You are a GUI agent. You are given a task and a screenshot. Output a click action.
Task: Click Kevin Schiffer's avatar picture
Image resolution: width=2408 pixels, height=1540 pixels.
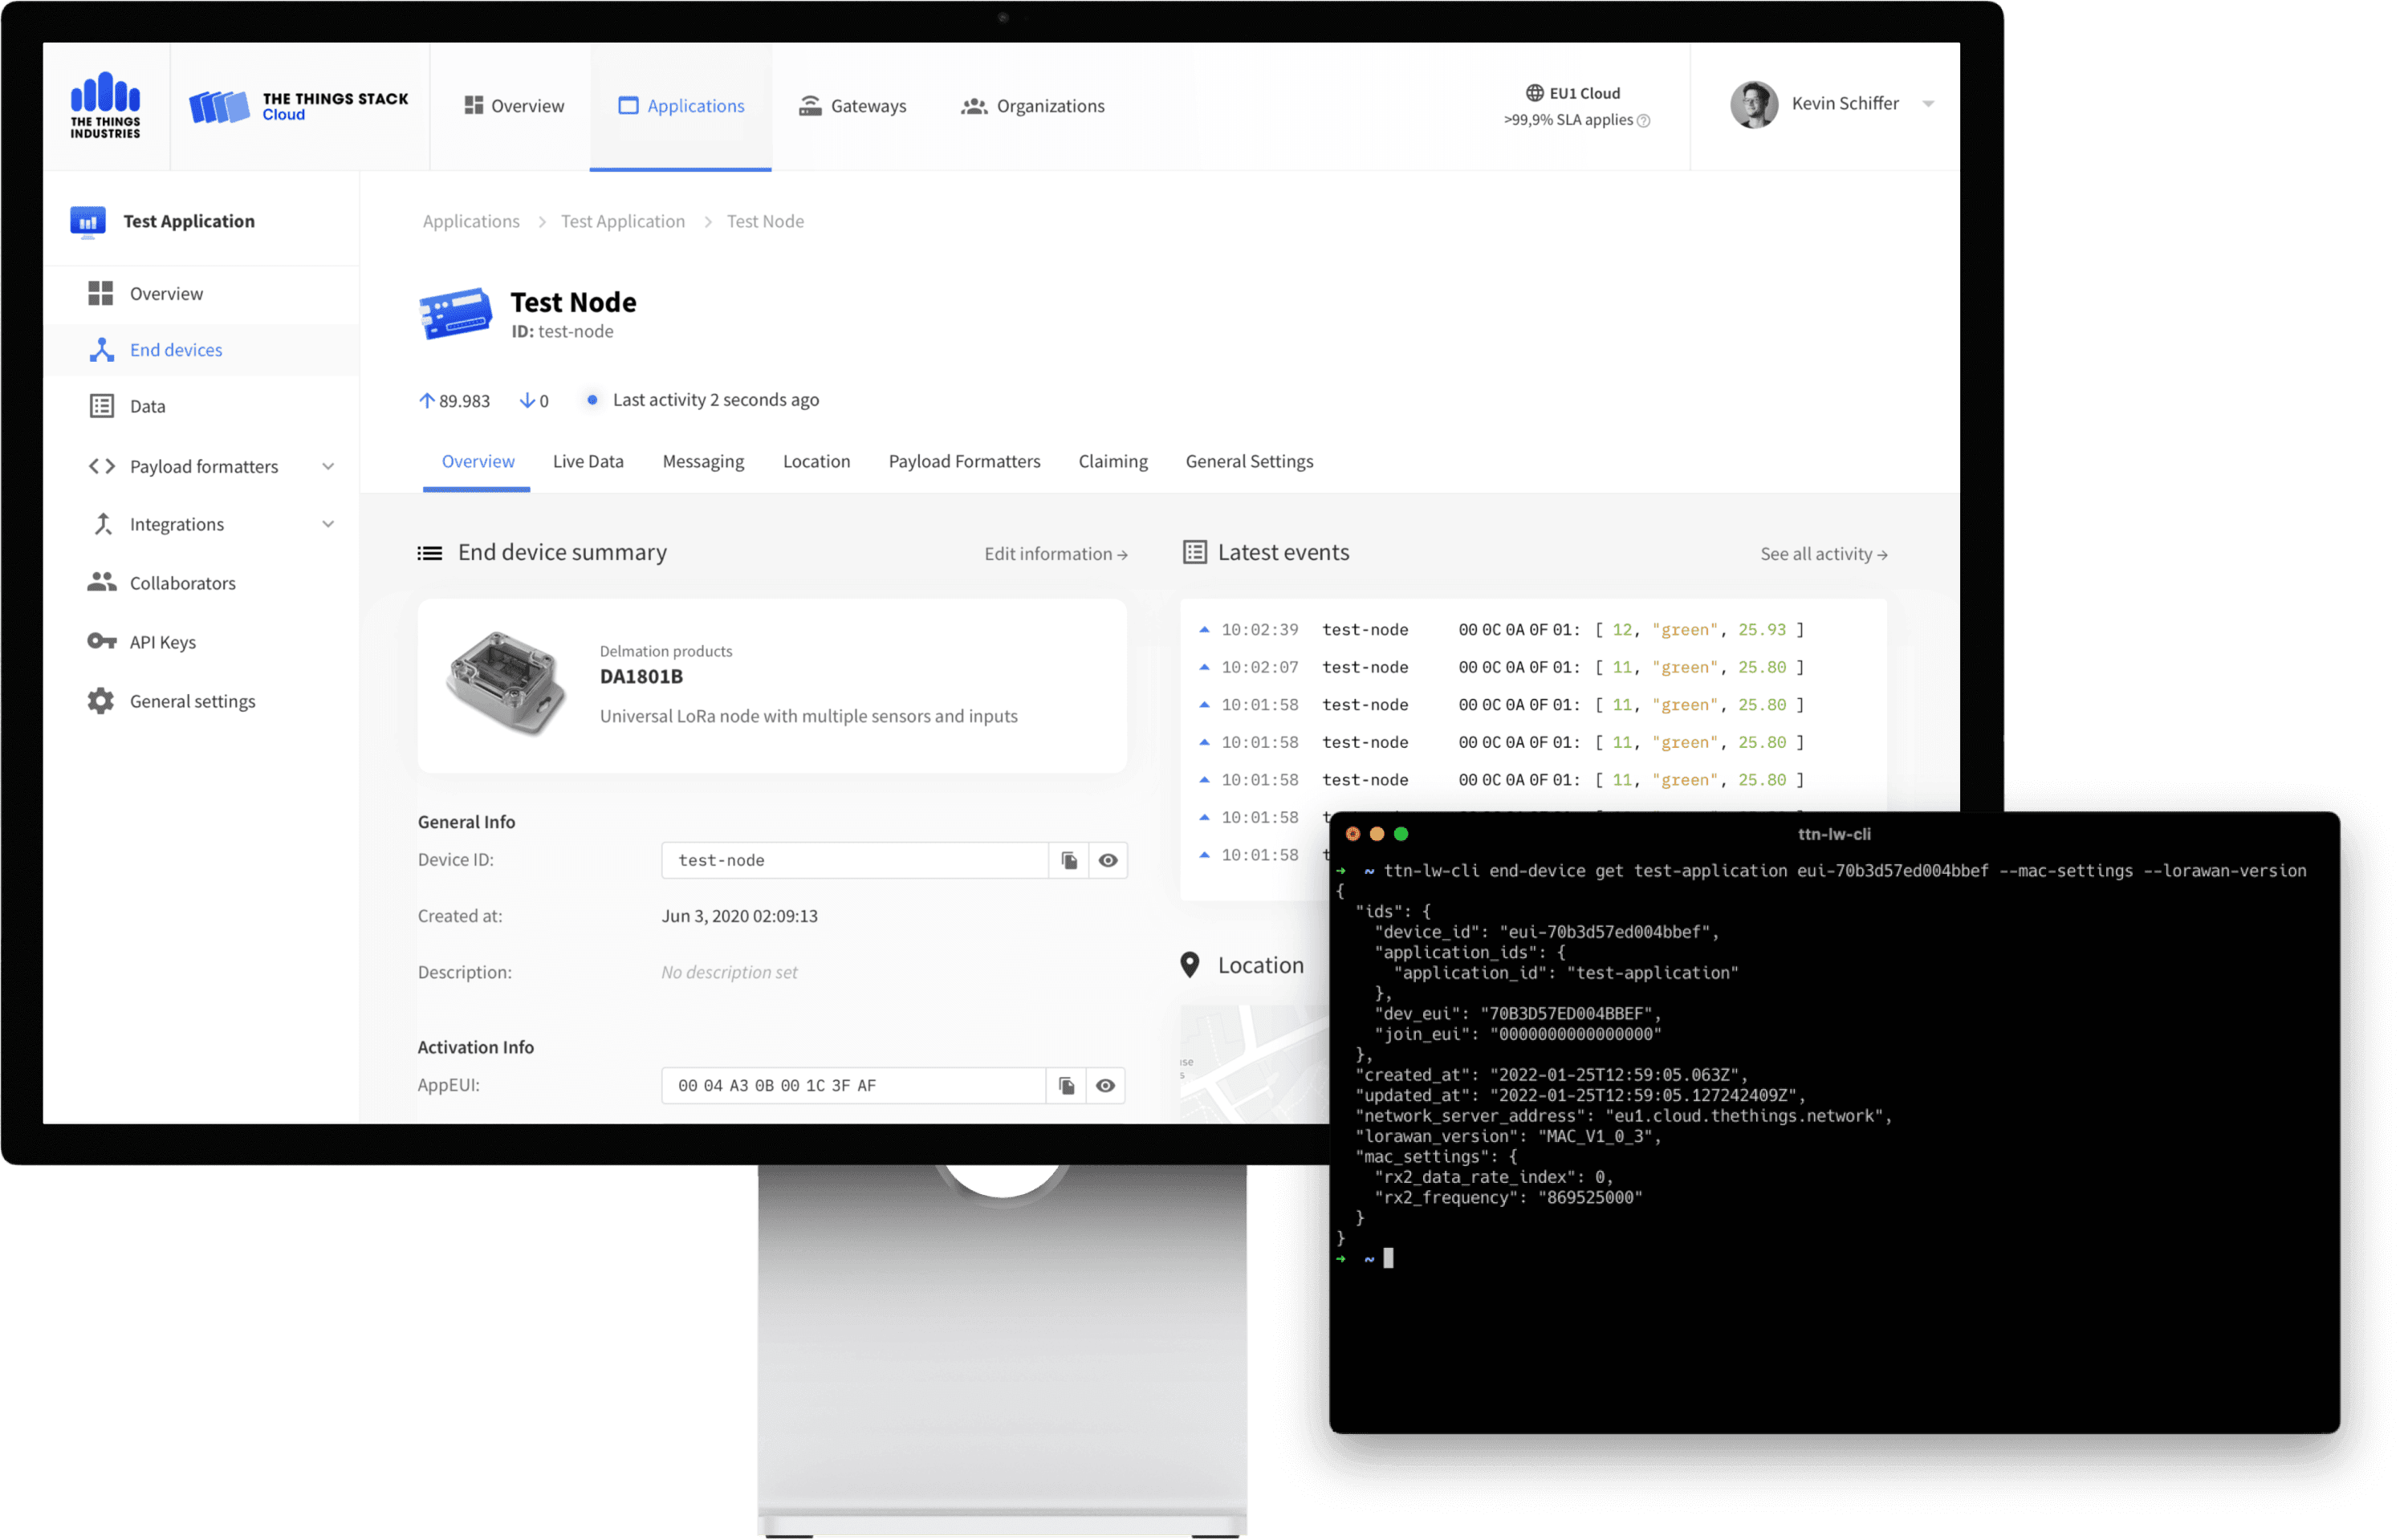coord(1753,104)
